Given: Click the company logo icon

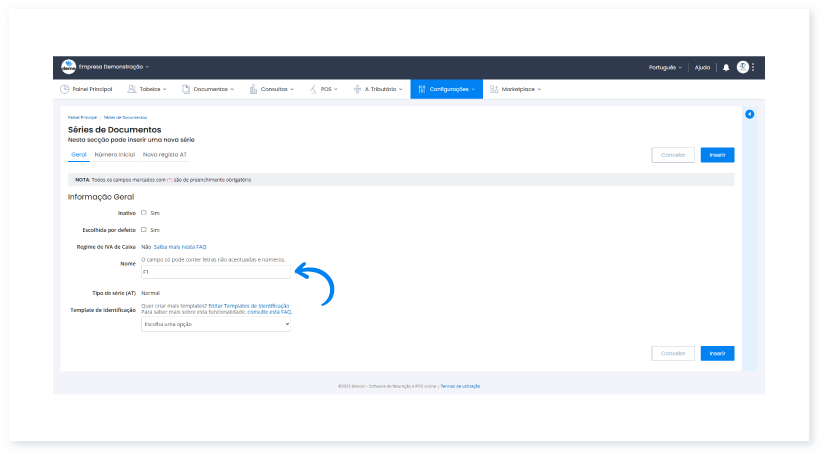Looking at the screenshot, I should tap(68, 67).
